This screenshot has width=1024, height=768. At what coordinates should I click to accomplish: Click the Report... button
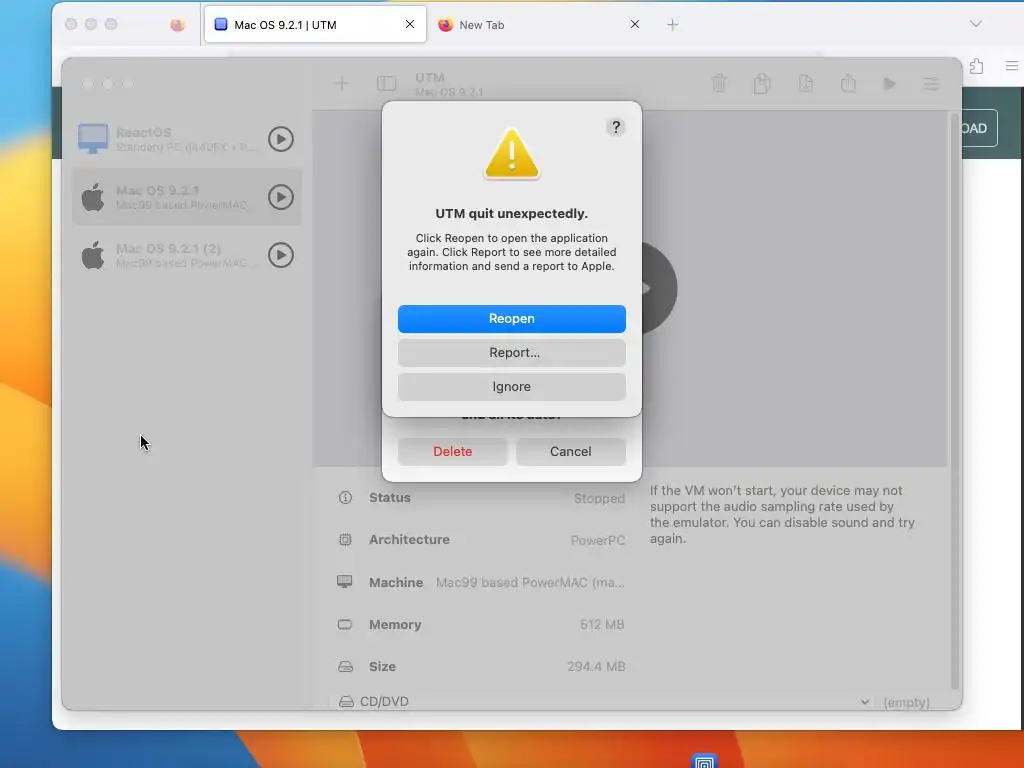point(511,353)
